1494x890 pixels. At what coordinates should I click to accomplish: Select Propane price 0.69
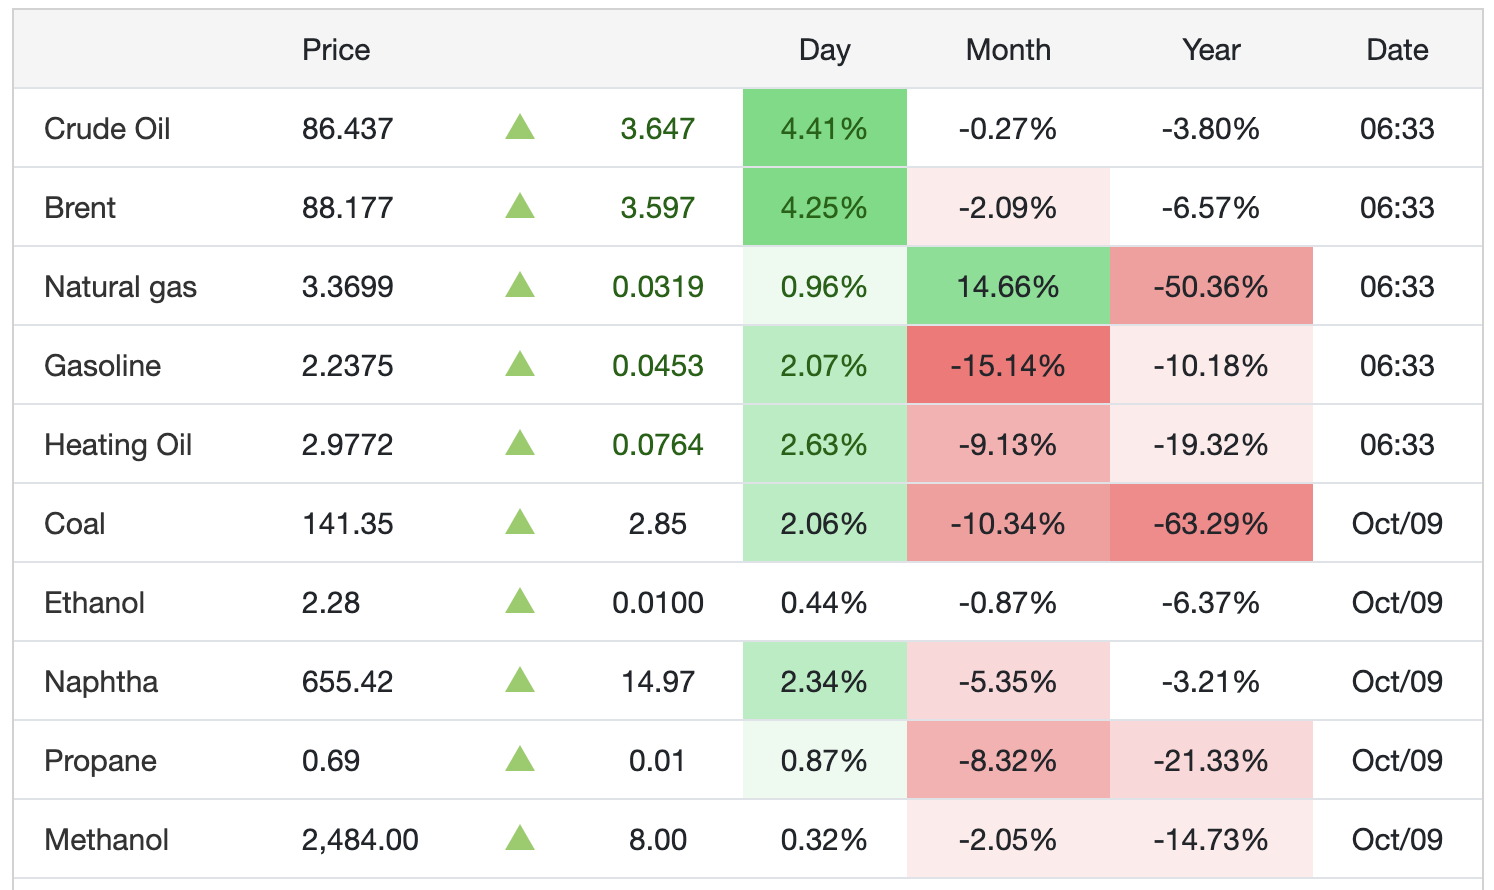pyautogui.click(x=331, y=761)
